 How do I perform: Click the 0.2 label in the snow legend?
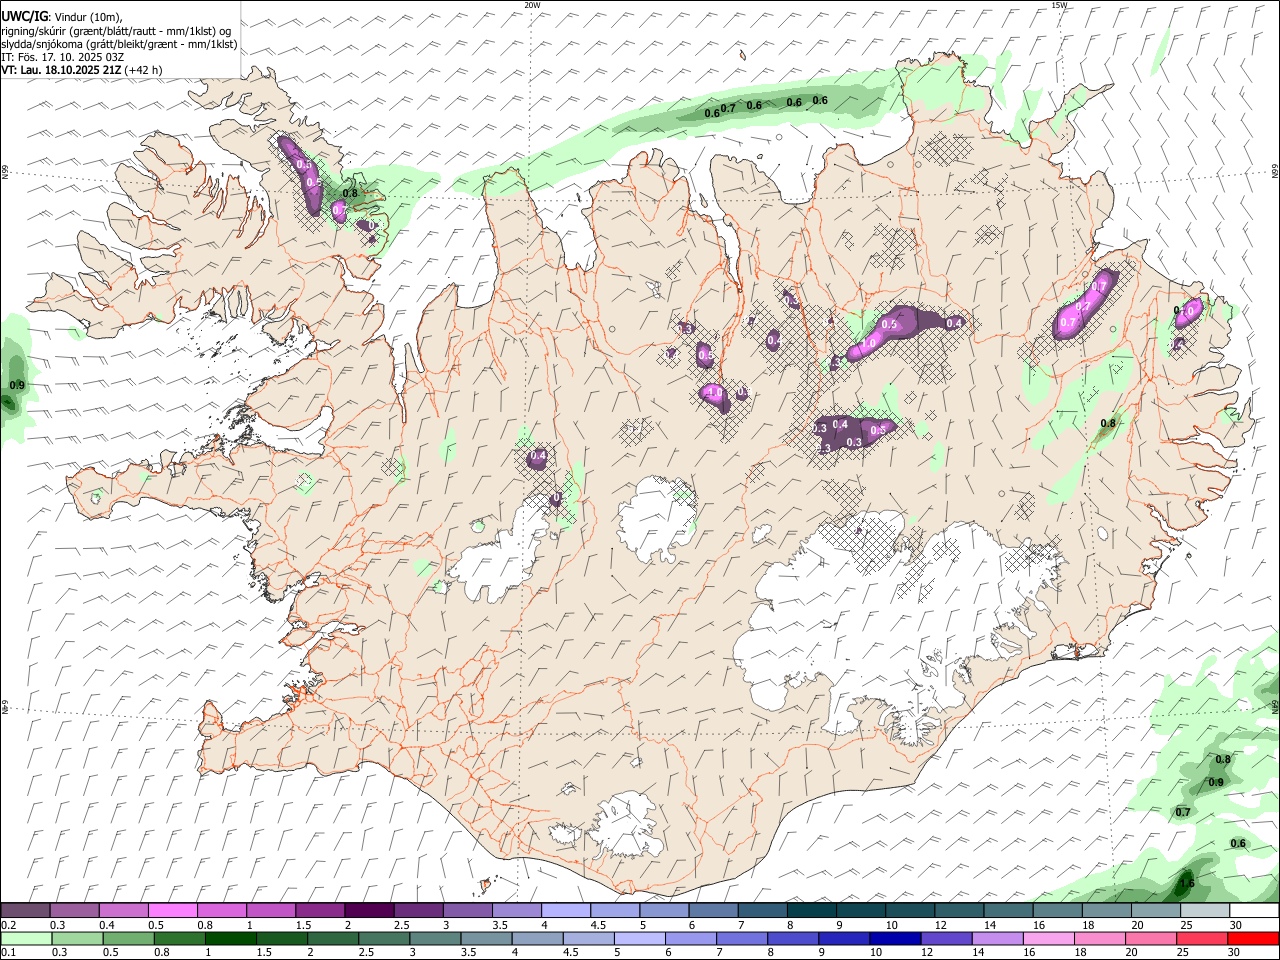[x=8, y=925]
